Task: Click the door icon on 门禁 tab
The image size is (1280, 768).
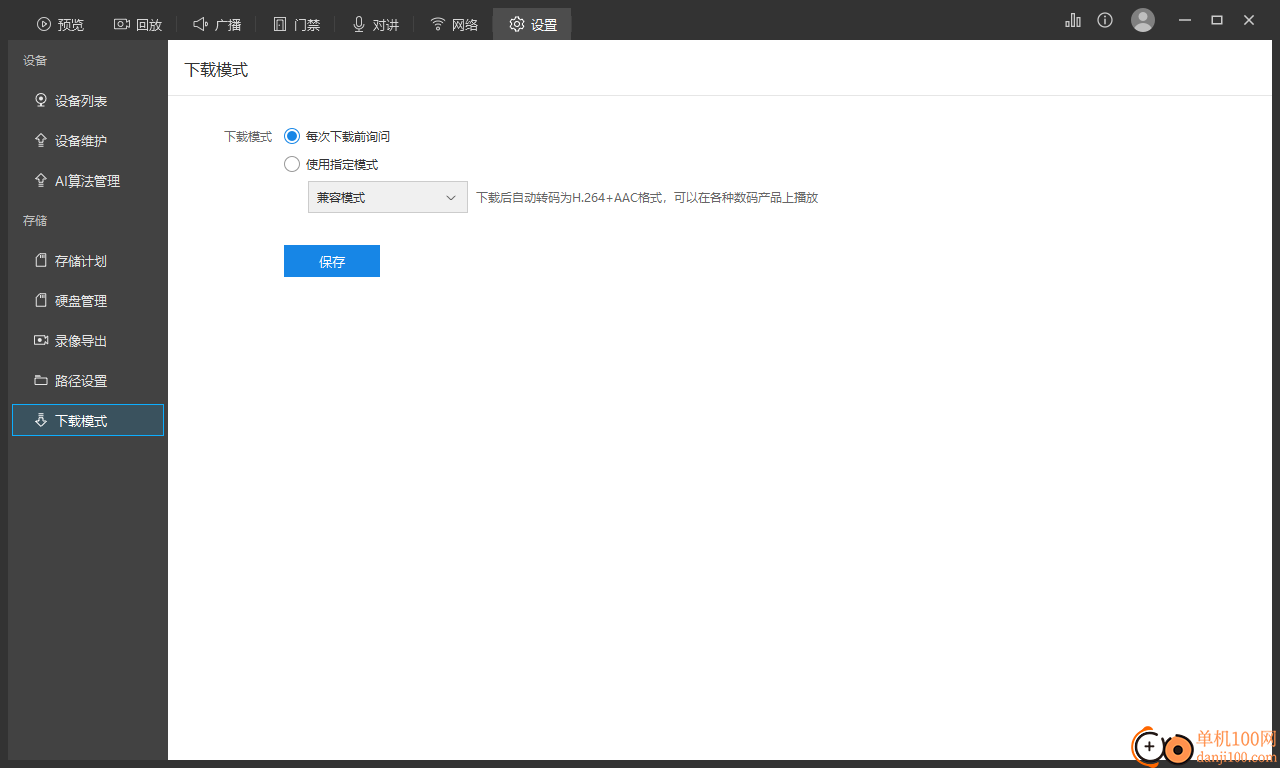Action: [280, 24]
